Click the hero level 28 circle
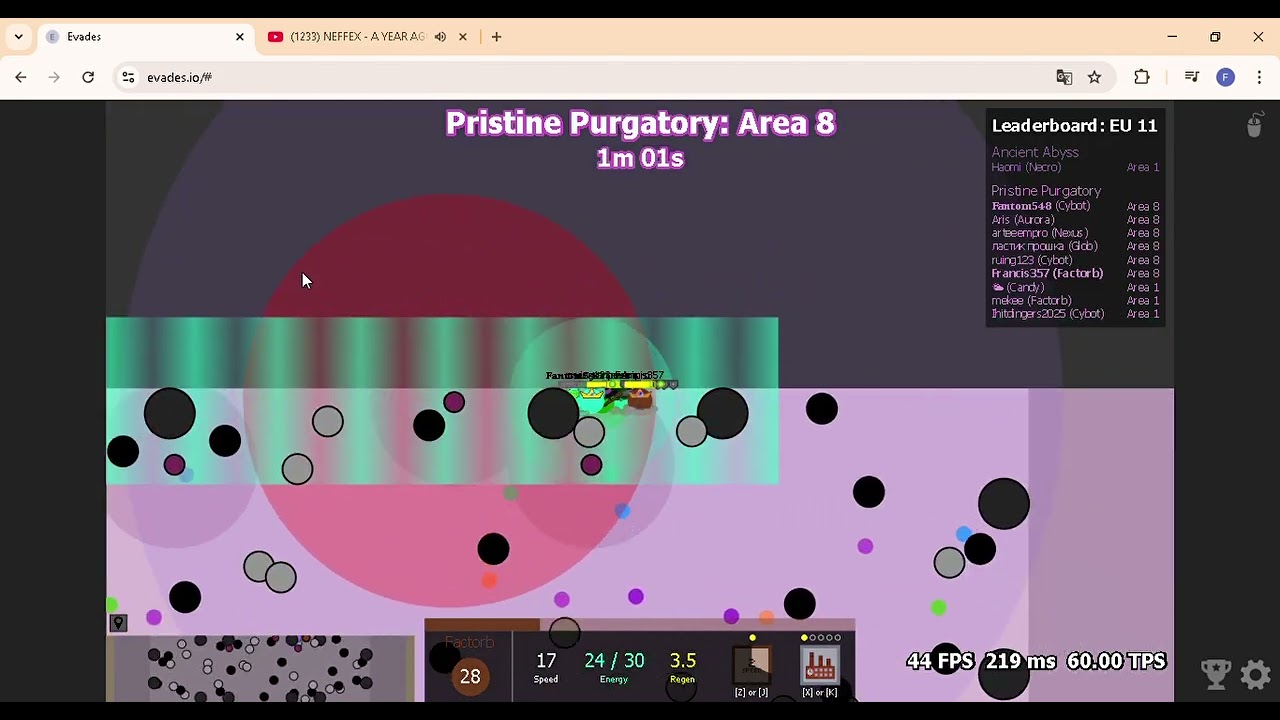Viewport: 1280px width, 720px height. (x=470, y=676)
